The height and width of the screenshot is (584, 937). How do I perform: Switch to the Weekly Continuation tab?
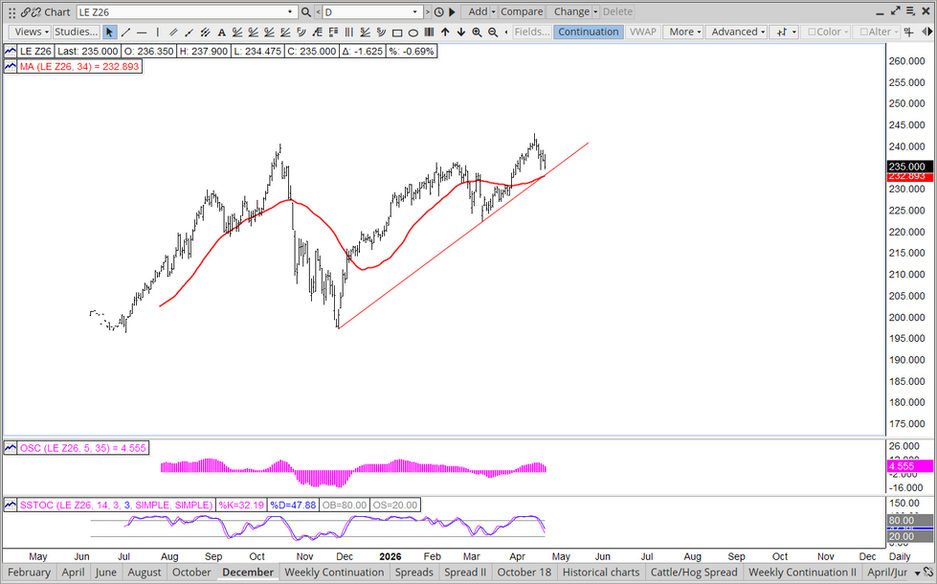(335, 572)
